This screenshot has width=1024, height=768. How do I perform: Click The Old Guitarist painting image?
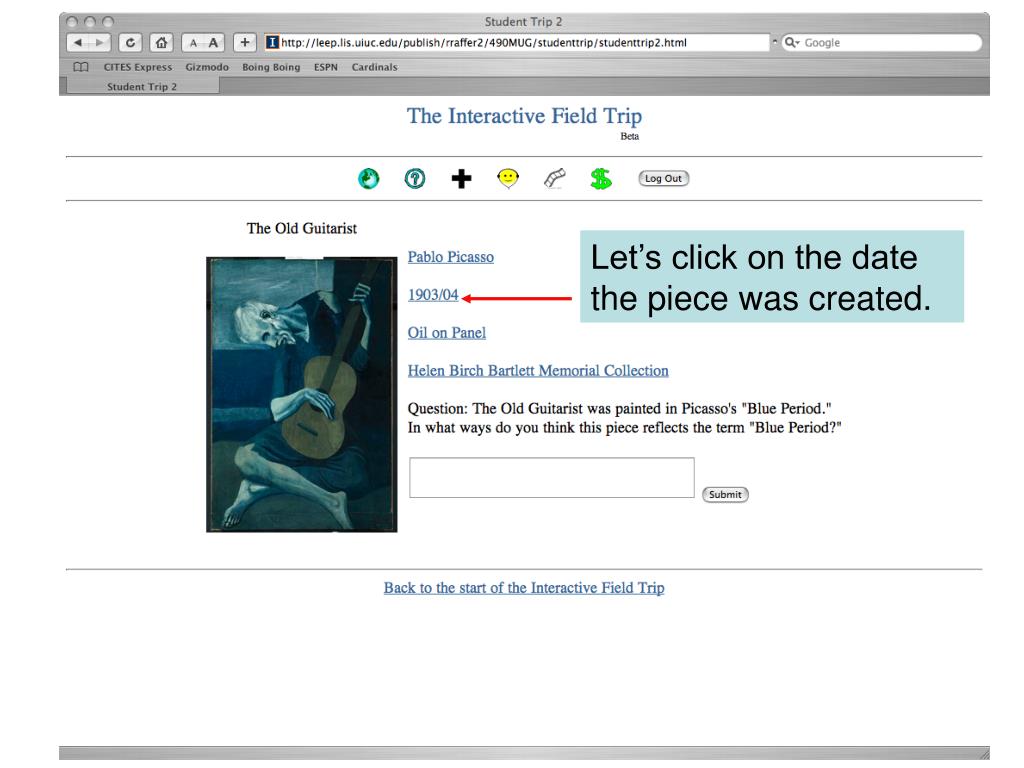coord(302,394)
